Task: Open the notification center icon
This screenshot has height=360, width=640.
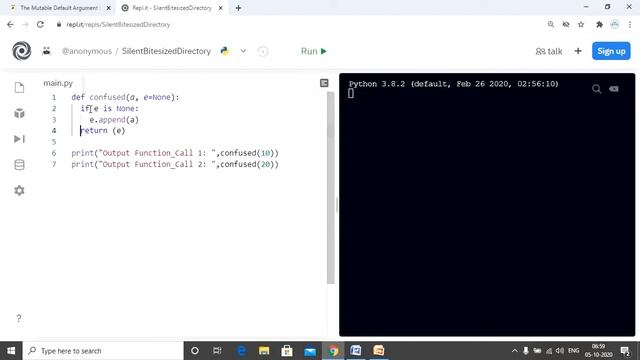Action: (x=625, y=351)
